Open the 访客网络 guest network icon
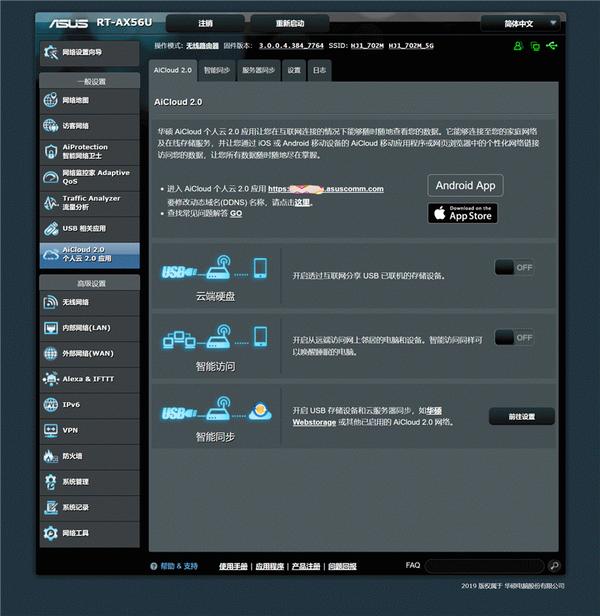The image size is (600, 616). pos(51,126)
